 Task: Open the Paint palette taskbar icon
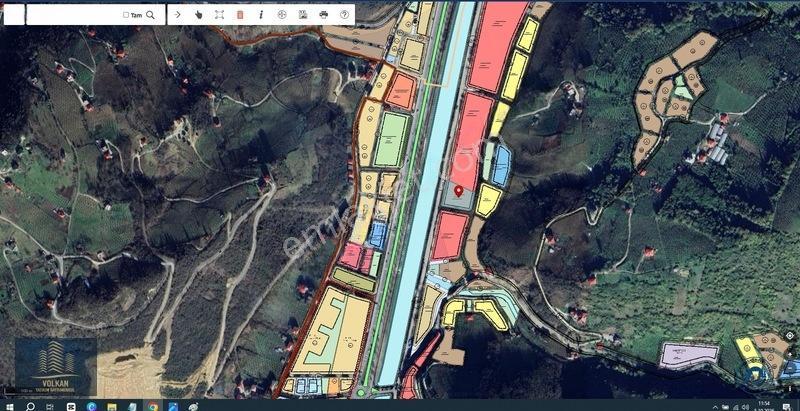point(193,406)
